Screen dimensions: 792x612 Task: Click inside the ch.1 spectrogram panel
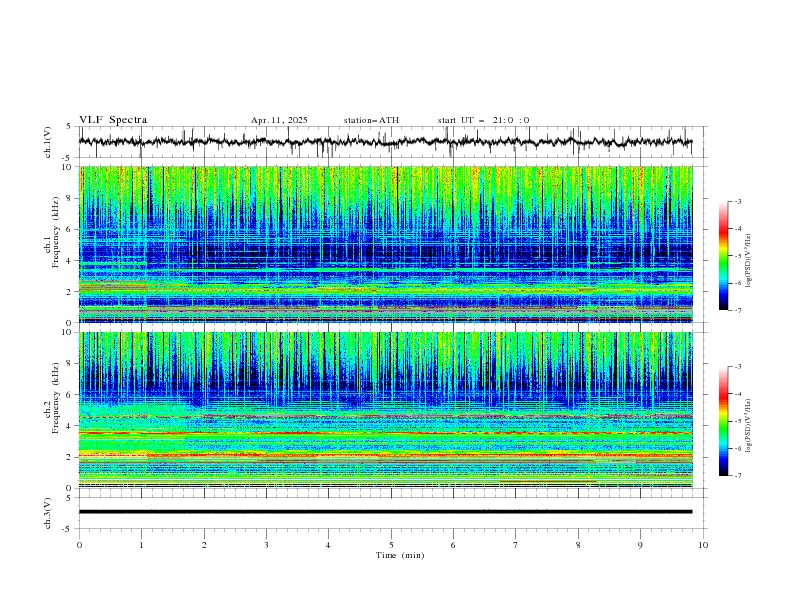385,244
